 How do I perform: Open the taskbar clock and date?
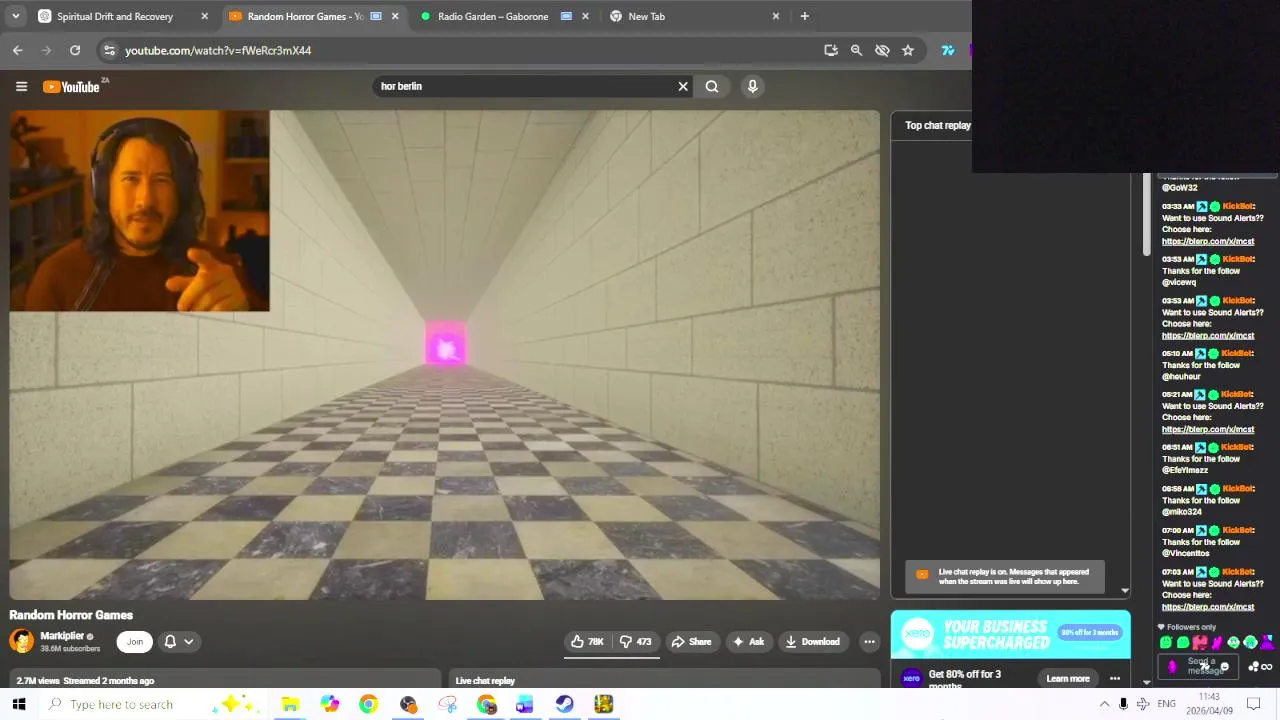click(x=1210, y=704)
